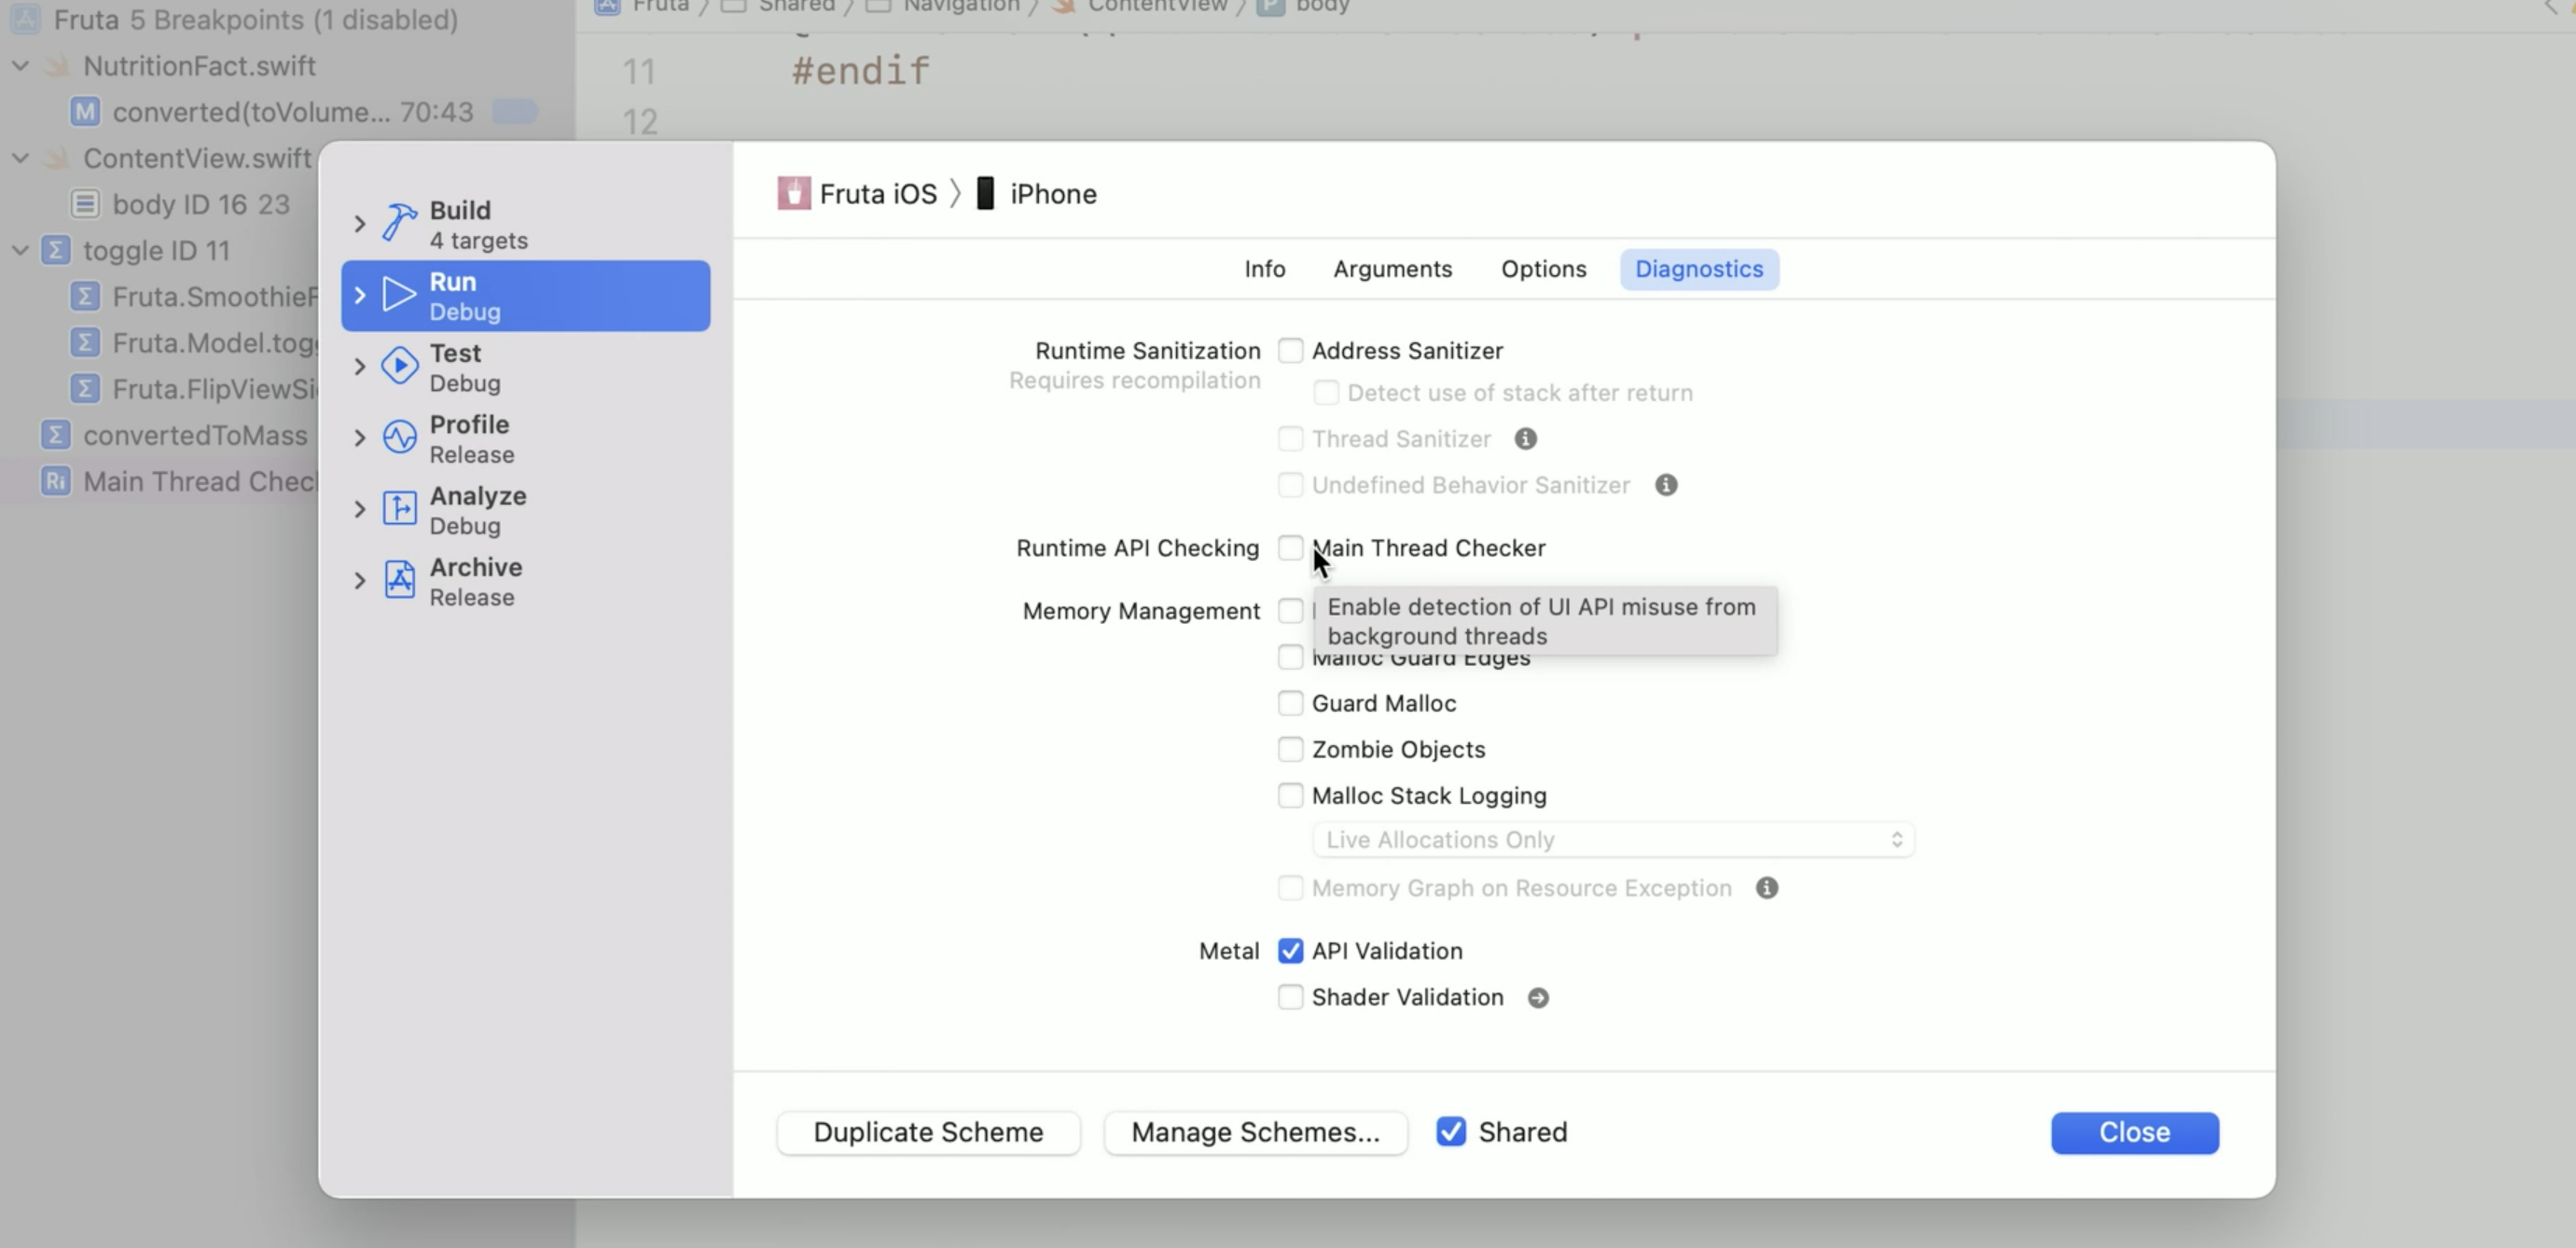
Task: Click Shader Validation arrow icon
Action: 1538,998
